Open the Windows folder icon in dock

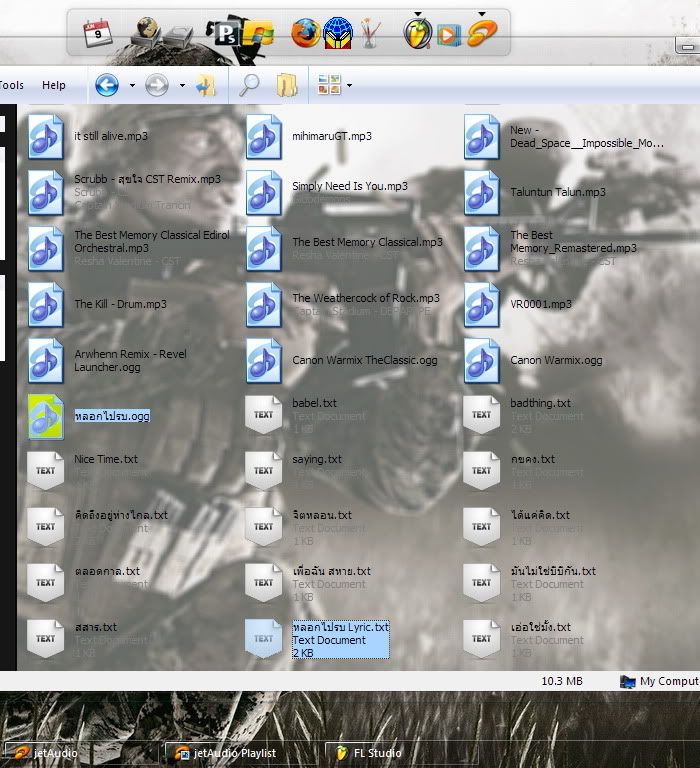[259, 33]
